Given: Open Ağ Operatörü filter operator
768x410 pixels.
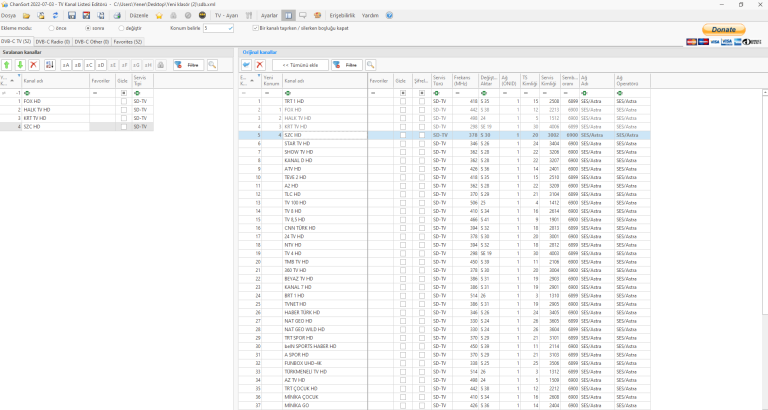Looking at the screenshot, I should pyautogui.click(x=620, y=93).
